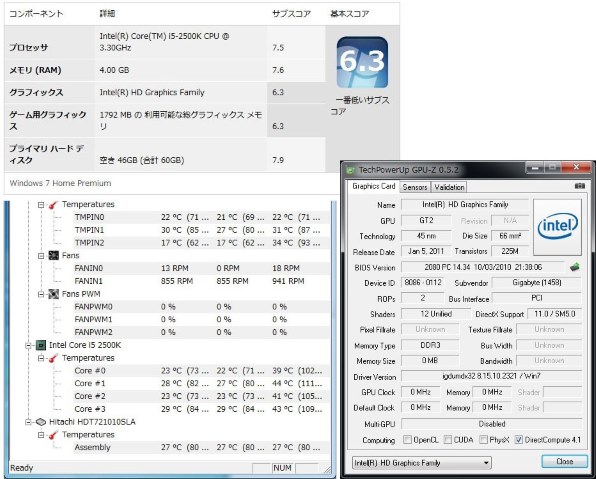This screenshot has height=479, width=596.
Task: Collapse Temperatures under the Hitachi drive
Action: (x=41, y=435)
